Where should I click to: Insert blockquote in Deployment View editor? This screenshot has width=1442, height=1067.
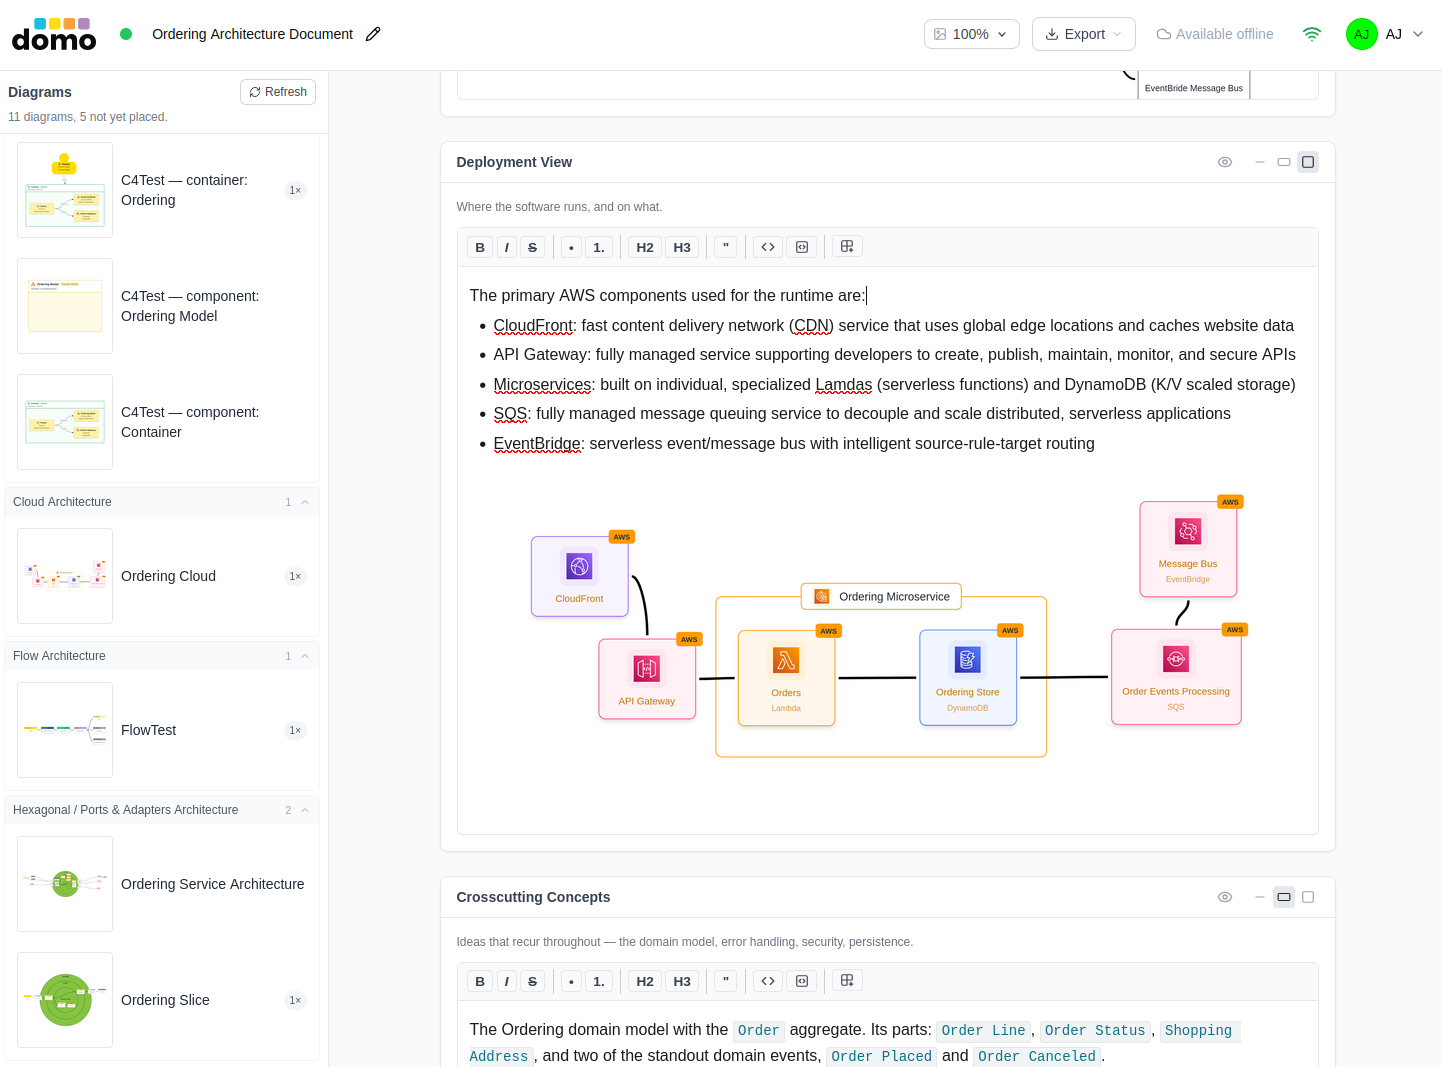coord(726,247)
